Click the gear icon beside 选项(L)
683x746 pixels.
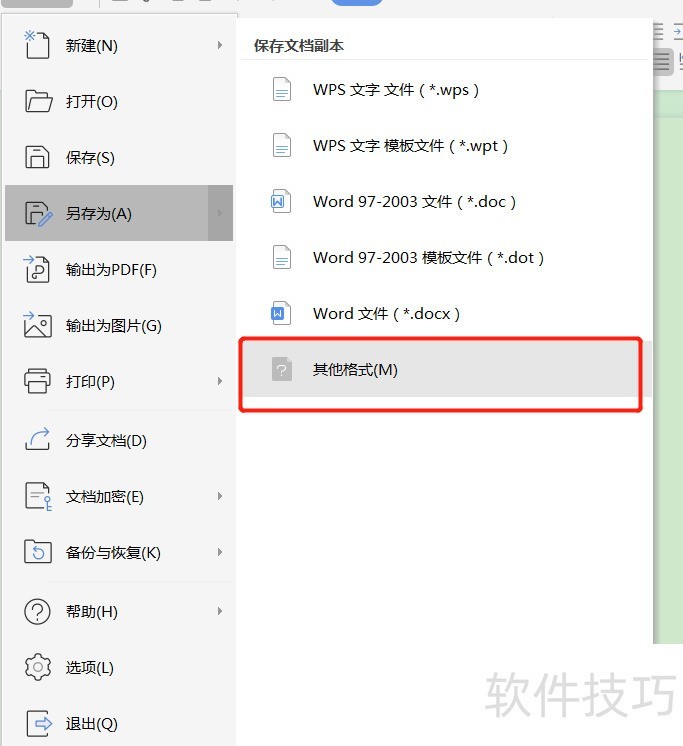(38, 667)
